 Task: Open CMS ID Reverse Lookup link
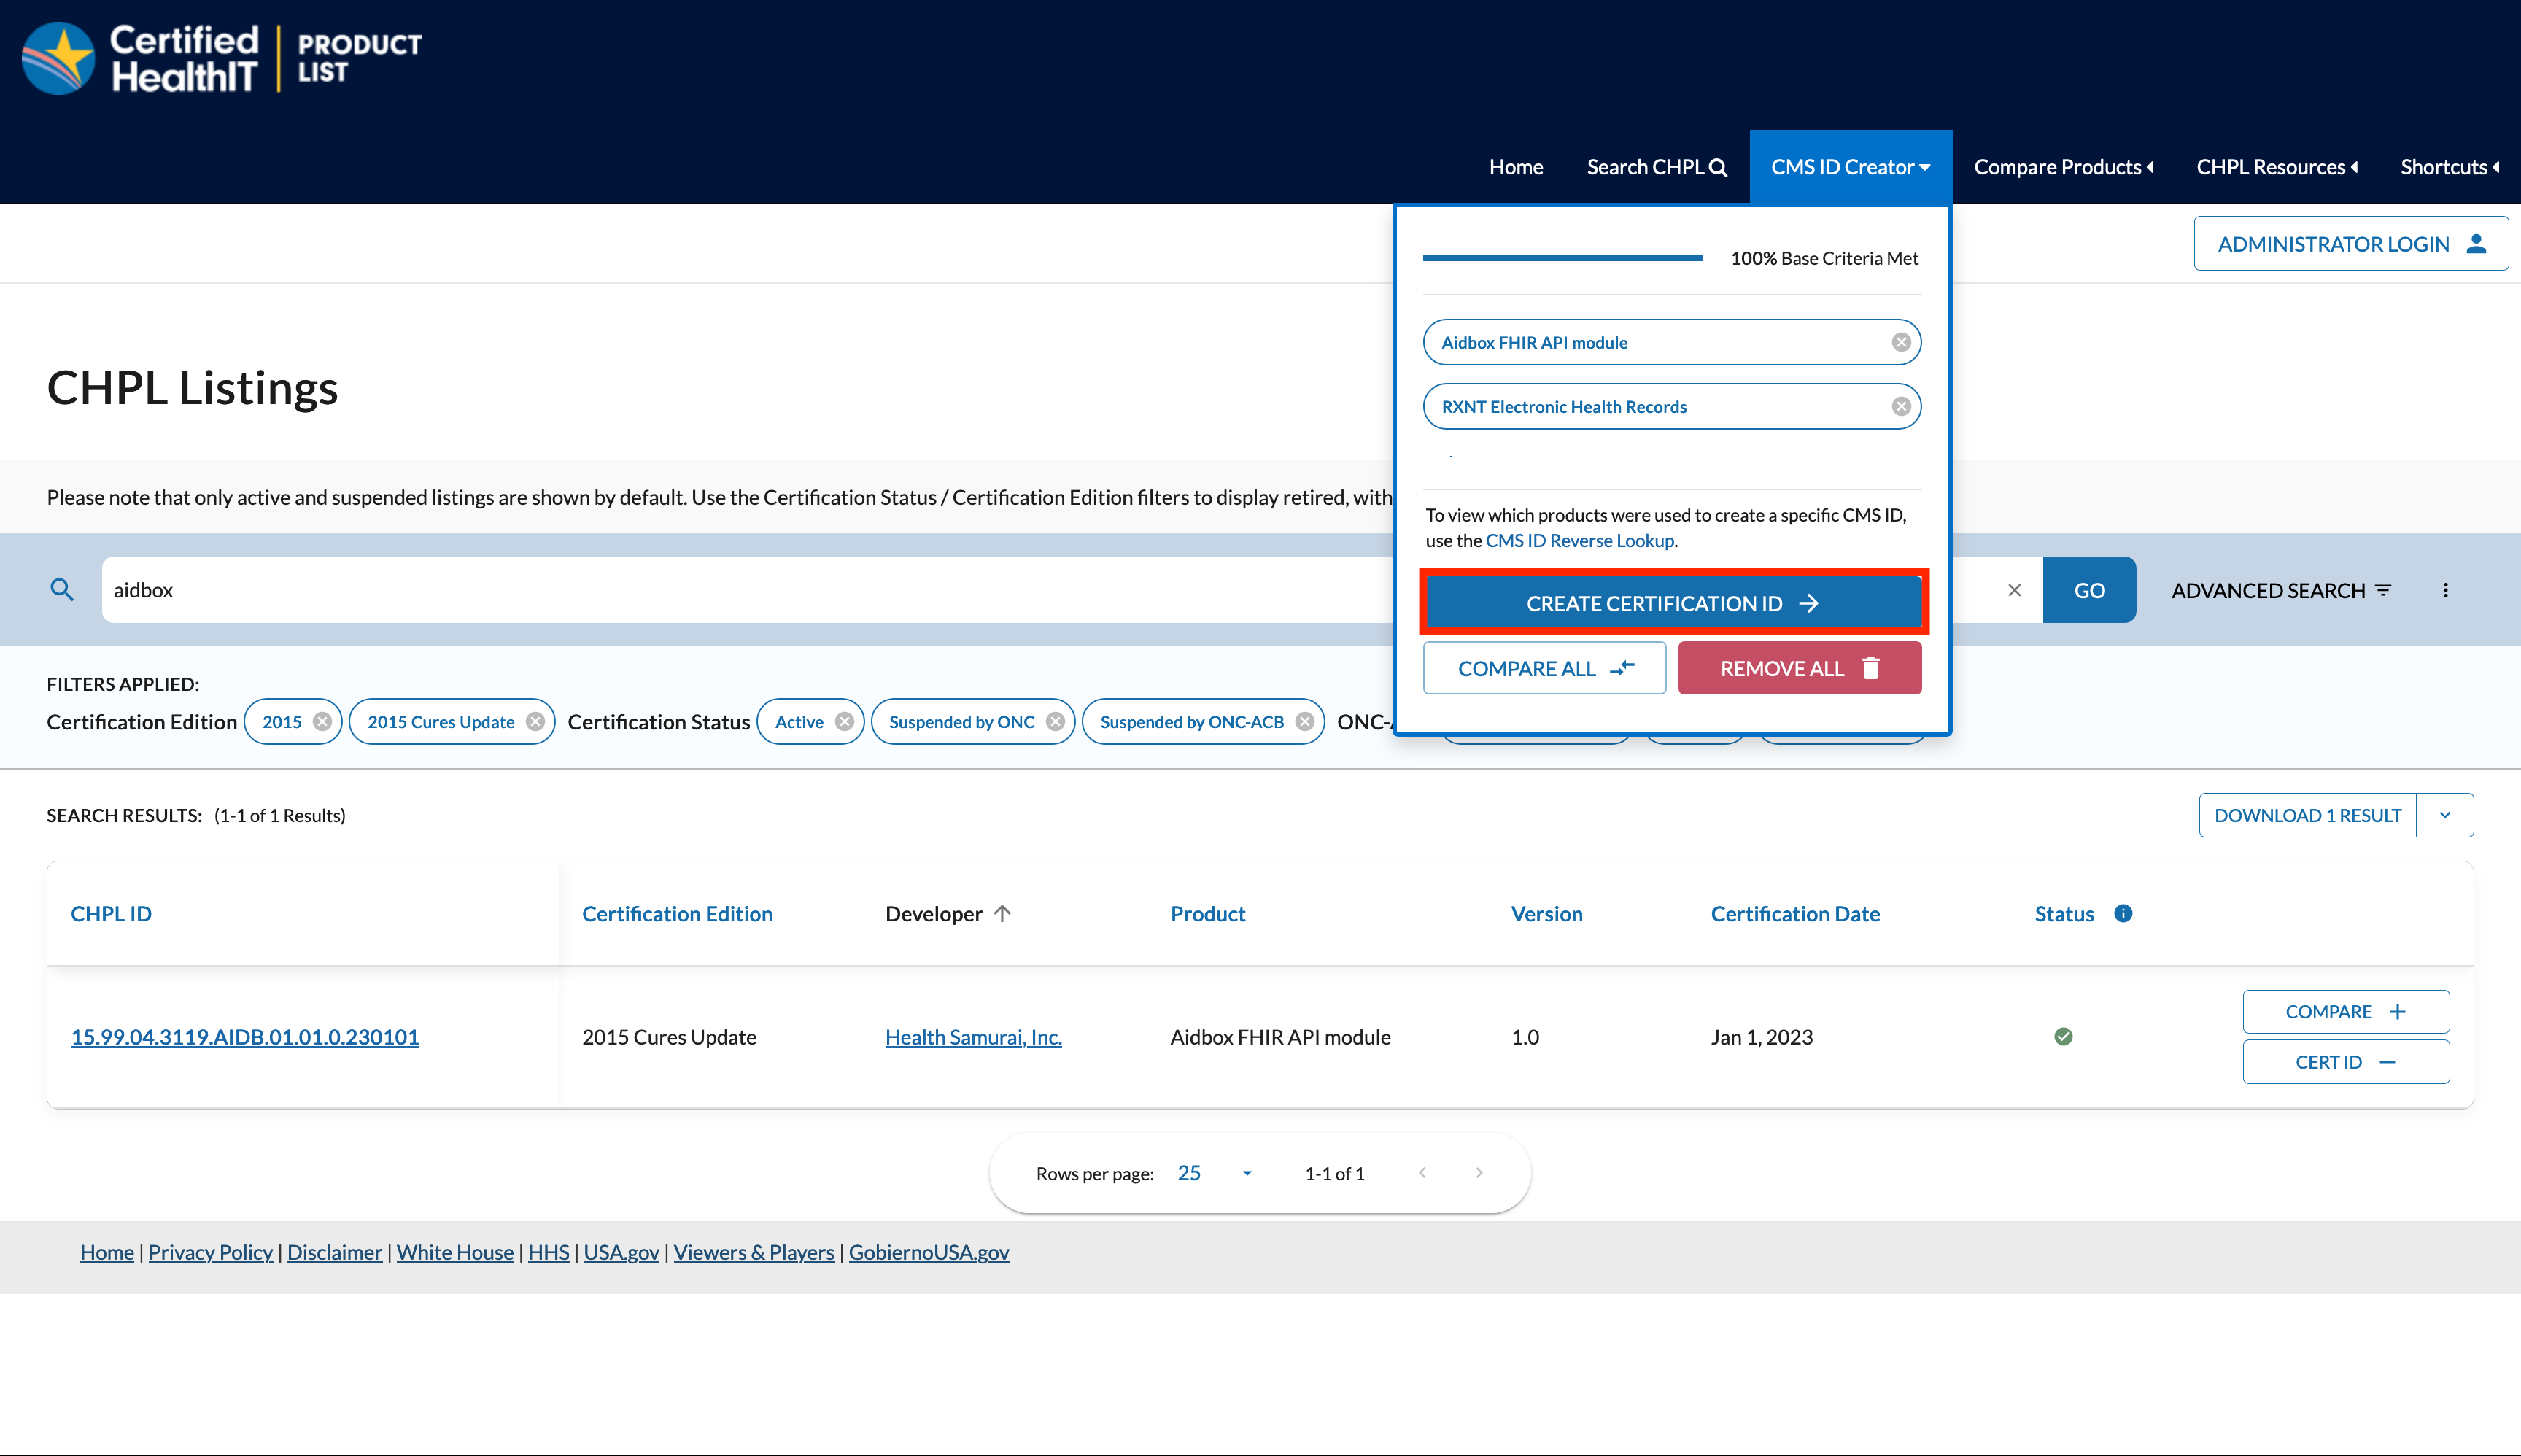pos(1579,540)
